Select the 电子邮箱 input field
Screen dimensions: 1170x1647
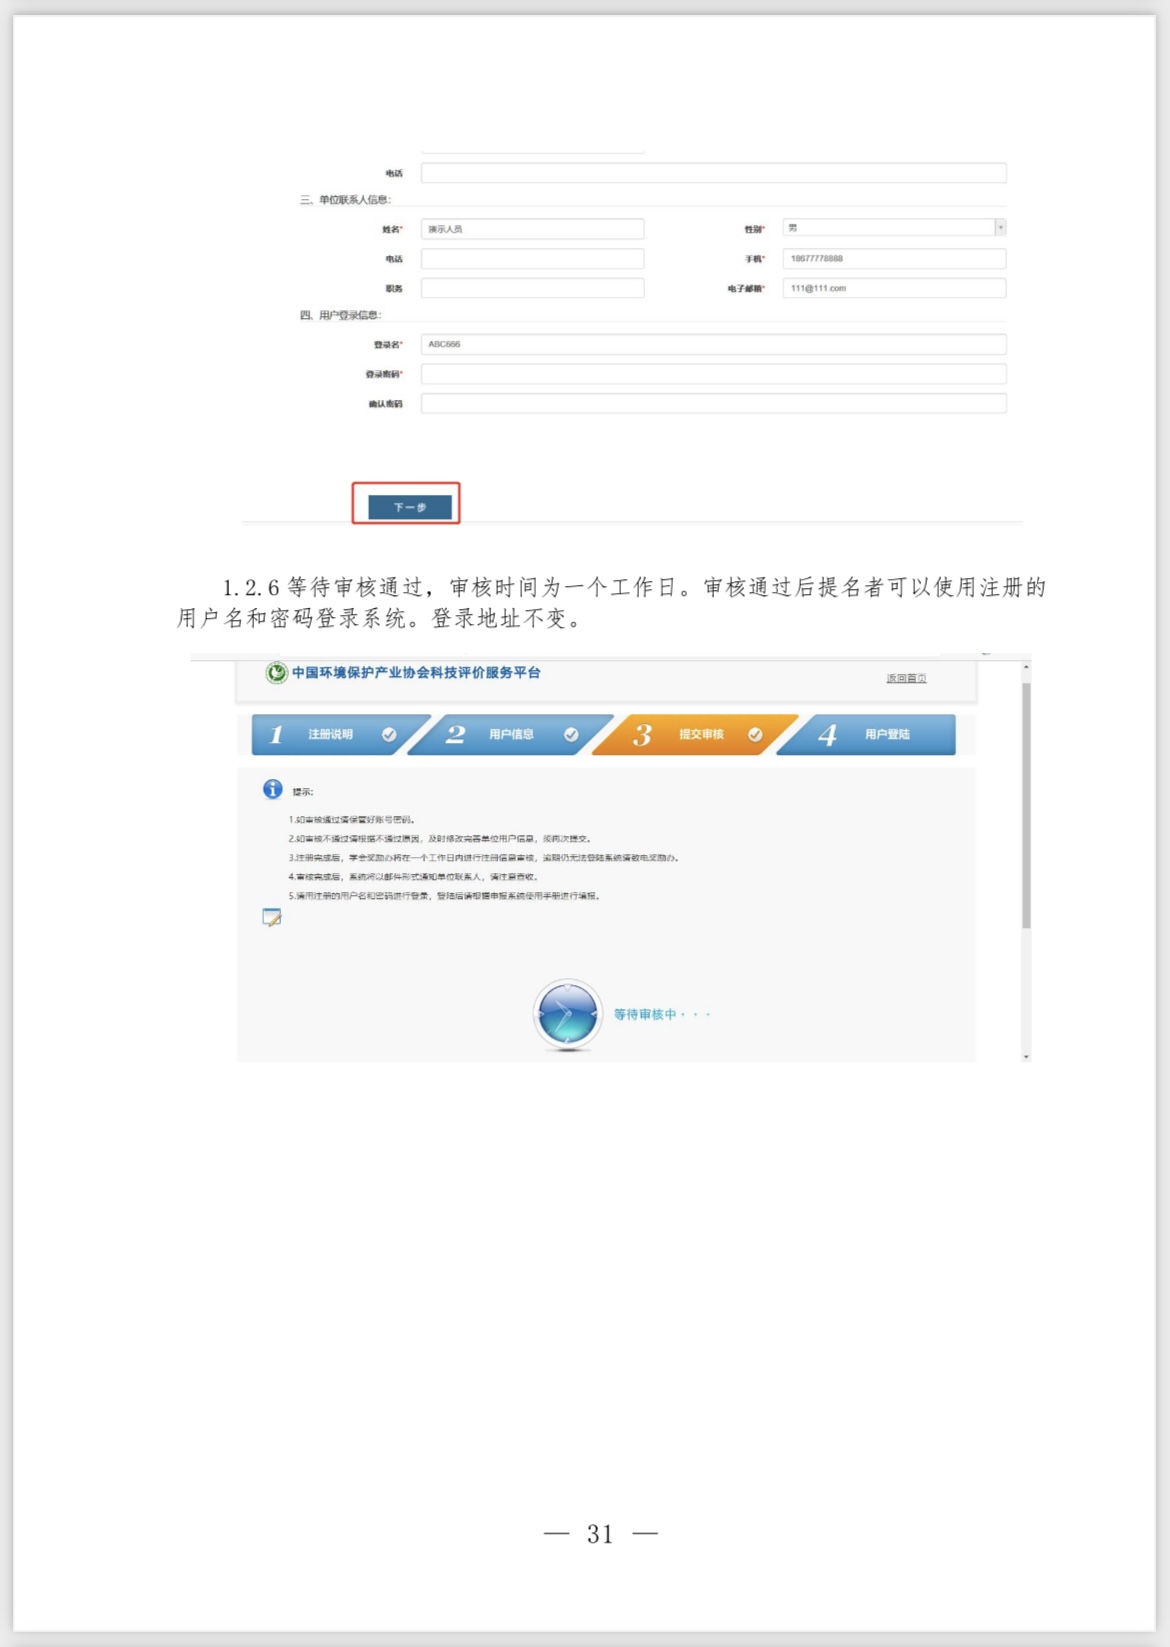[894, 288]
